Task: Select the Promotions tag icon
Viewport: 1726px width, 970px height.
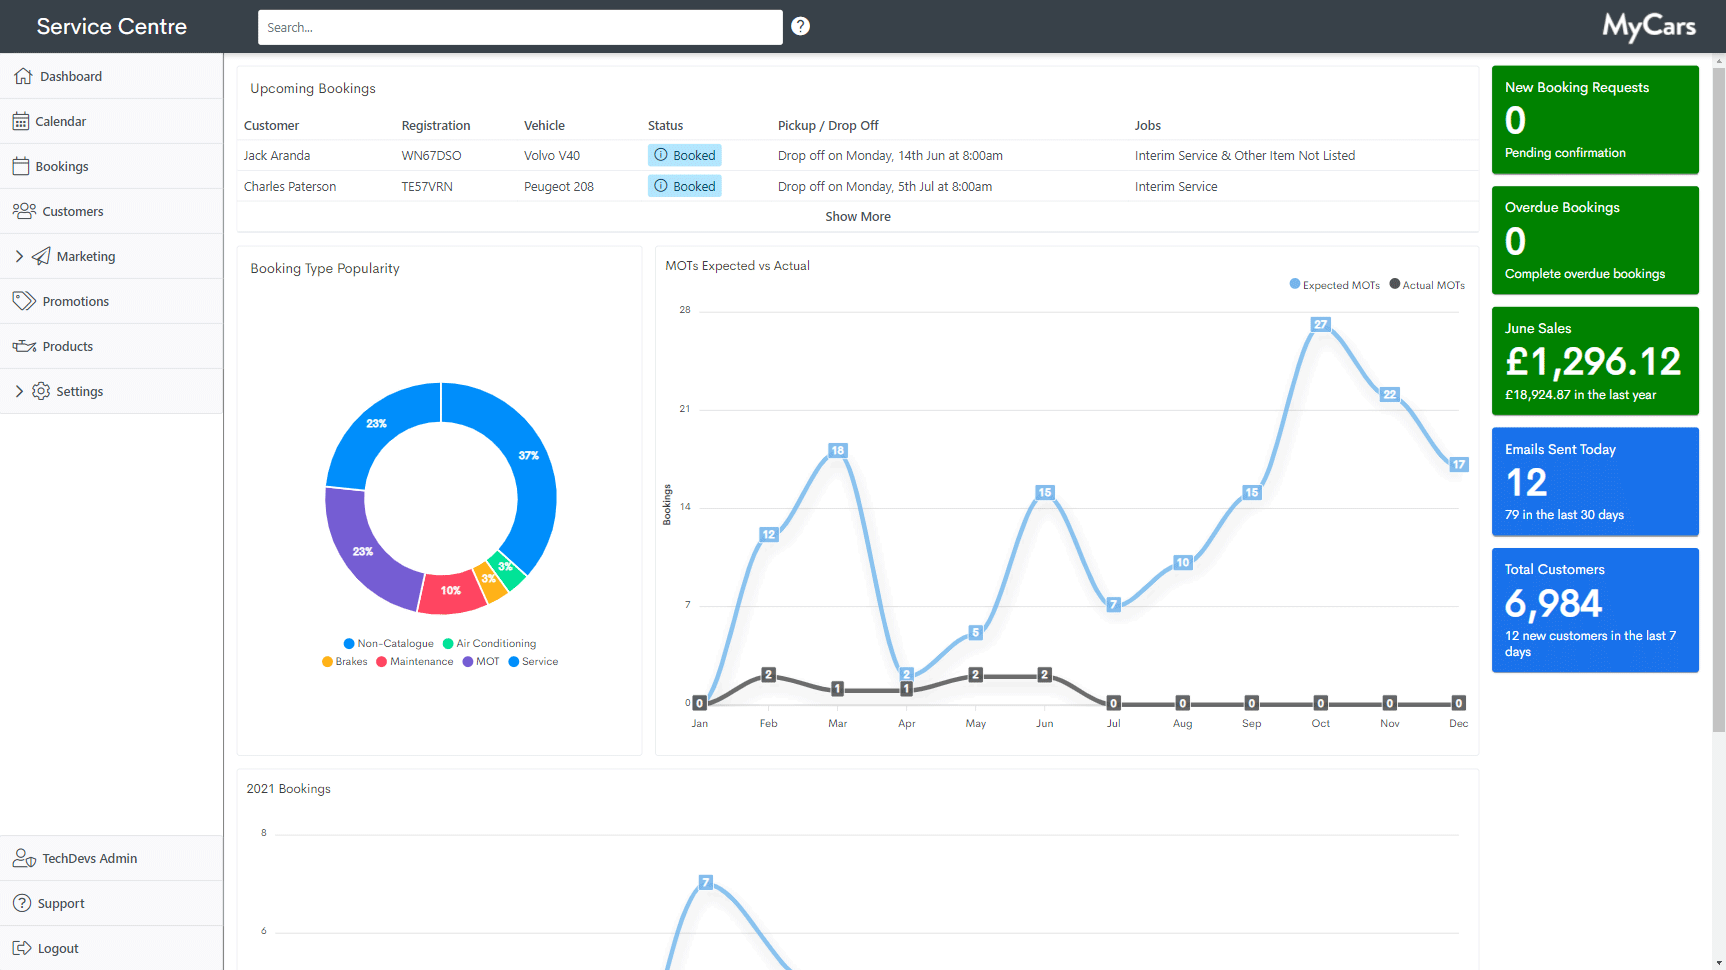Action: tap(24, 301)
